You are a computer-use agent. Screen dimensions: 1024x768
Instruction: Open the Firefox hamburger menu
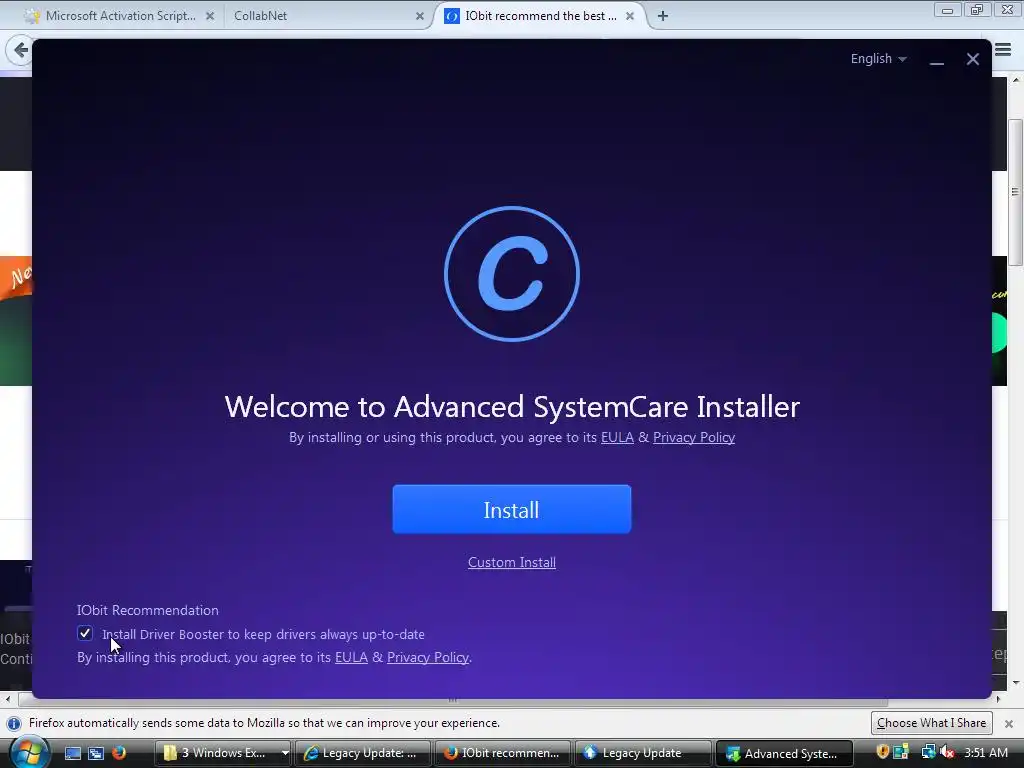(x=1003, y=50)
